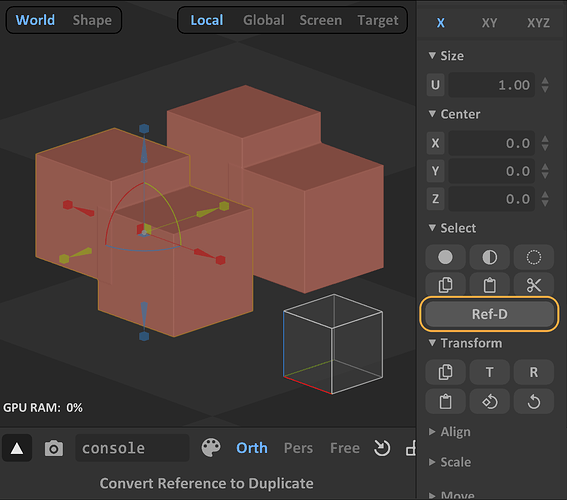Increase Center X with up stepper
The height and width of the screenshot is (500, 567).
tap(545, 139)
